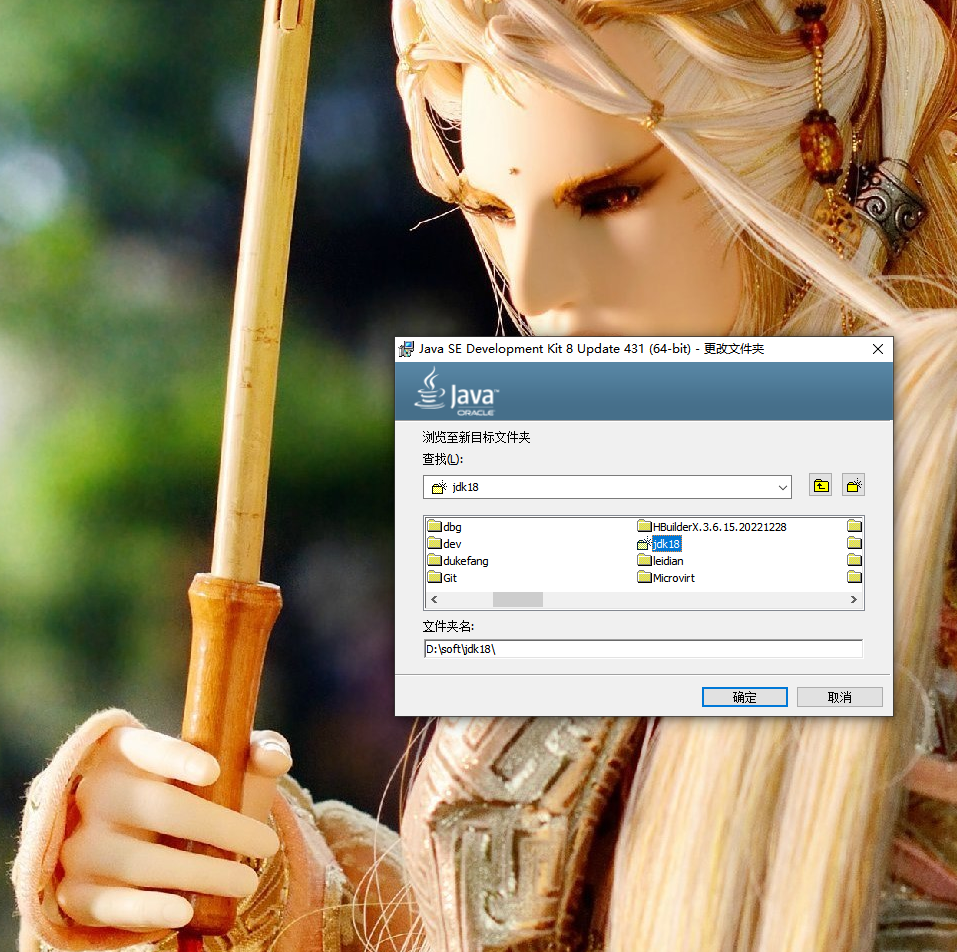Close the 更改文件夹 dialog
The width and height of the screenshot is (957, 952).
[878, 349]
